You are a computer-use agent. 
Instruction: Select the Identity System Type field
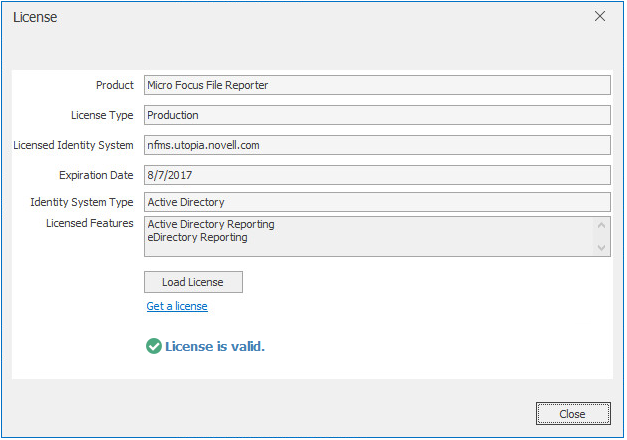[x=377, y=202]
